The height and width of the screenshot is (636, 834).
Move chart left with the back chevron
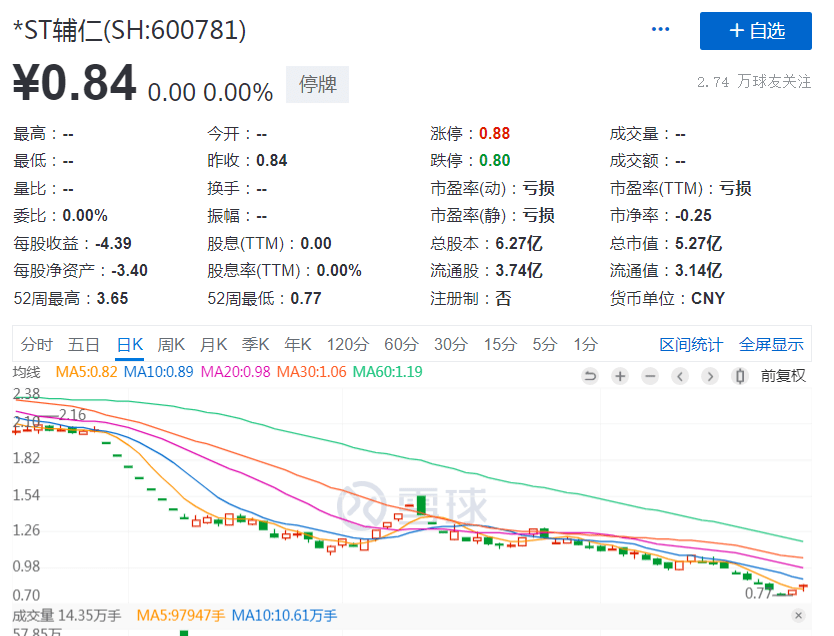[x=680, y=376]
